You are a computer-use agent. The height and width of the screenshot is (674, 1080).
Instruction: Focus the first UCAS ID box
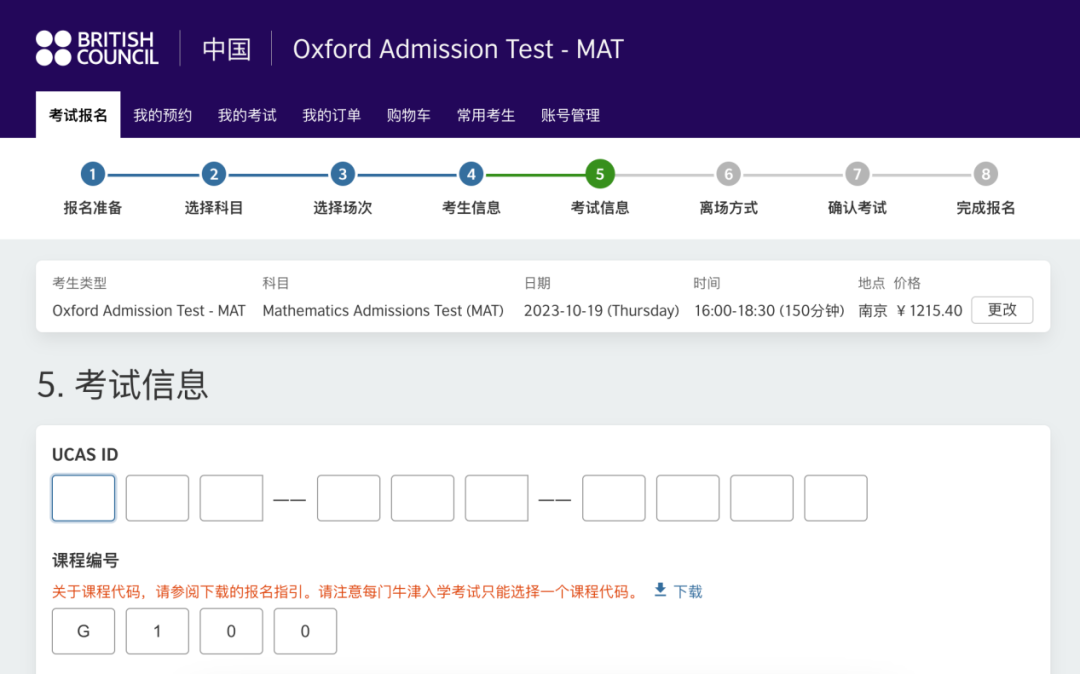click(x=83, y=498)
